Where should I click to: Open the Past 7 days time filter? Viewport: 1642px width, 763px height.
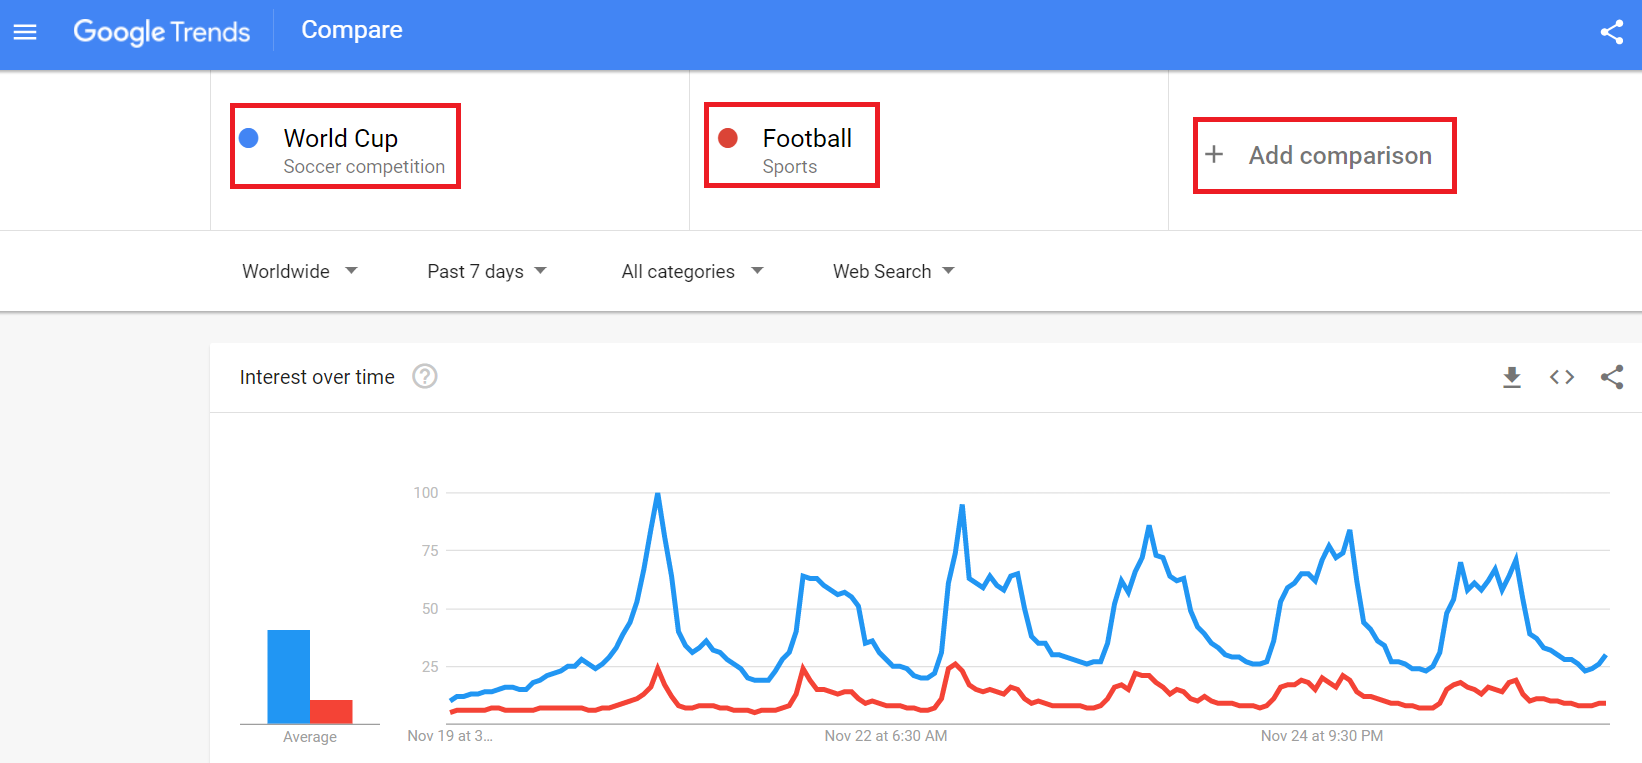coord(486,271)
